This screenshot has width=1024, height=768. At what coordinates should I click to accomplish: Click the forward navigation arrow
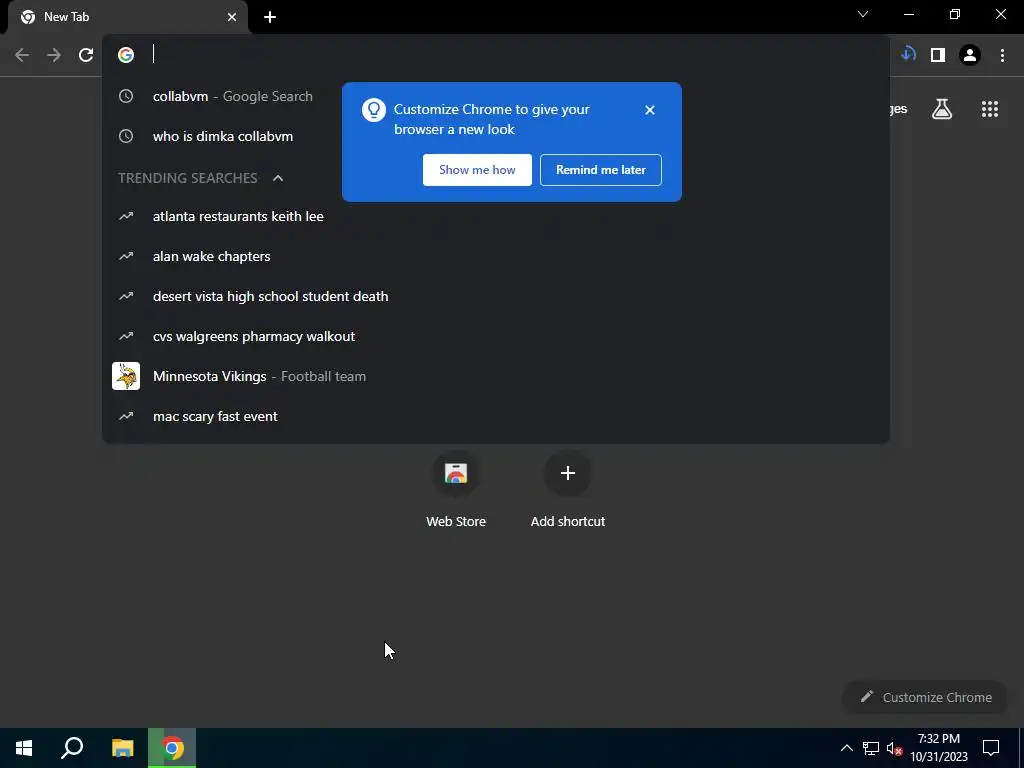(54, 55)
